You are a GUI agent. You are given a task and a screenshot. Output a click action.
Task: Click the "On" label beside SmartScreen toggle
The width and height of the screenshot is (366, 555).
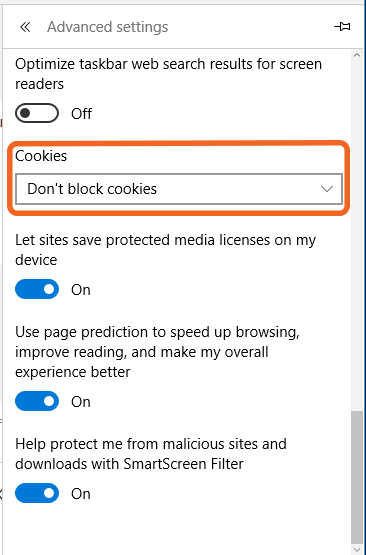point(81,494)
